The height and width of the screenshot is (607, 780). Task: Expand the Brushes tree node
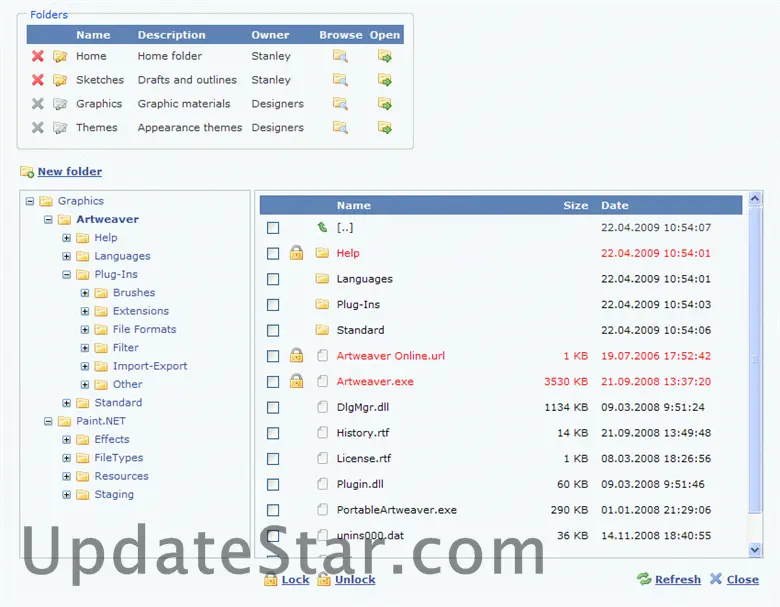point(85,293)
